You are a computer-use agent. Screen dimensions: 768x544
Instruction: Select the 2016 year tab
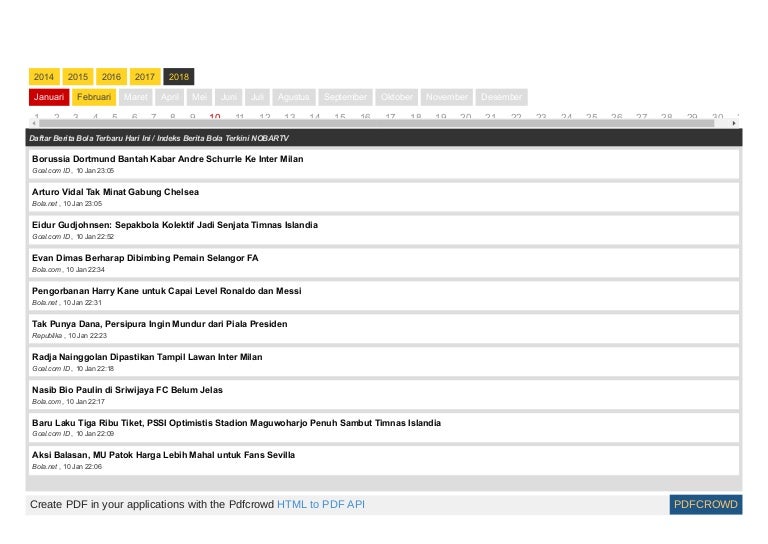click(111, 77)
